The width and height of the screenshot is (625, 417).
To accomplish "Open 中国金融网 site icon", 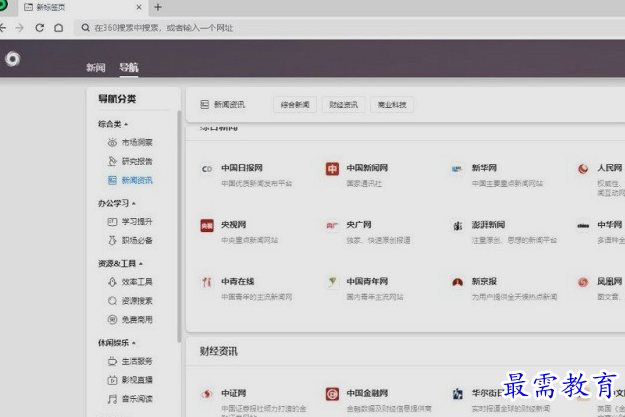I will pos(332,394).
